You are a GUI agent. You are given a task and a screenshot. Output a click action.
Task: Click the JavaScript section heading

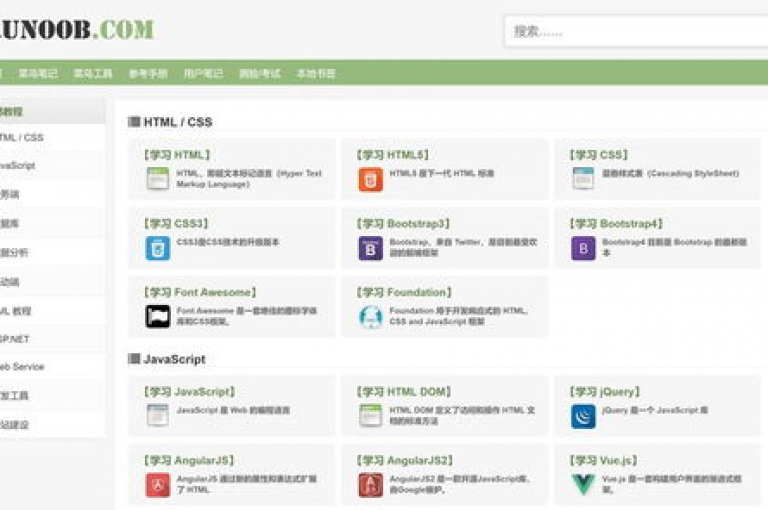click(x=174, y=359)
